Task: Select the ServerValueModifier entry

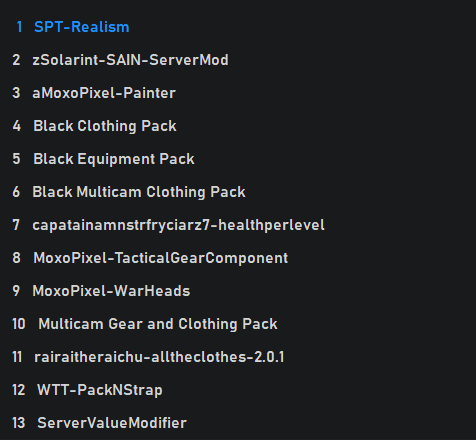Action: pos(112,423)
